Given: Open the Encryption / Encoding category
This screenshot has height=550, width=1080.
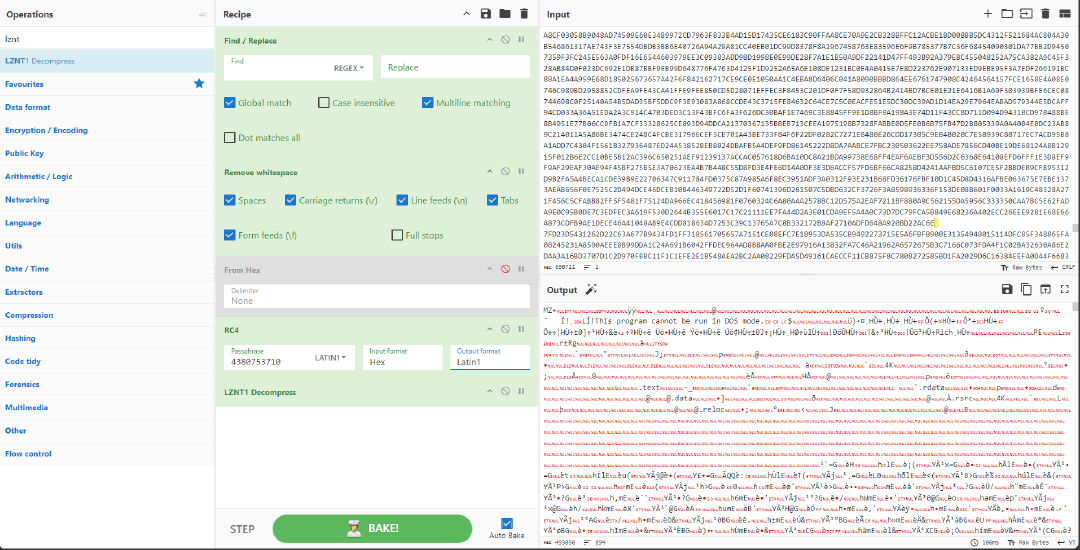Looking at the screenshot, I should [x=46, y=130].
